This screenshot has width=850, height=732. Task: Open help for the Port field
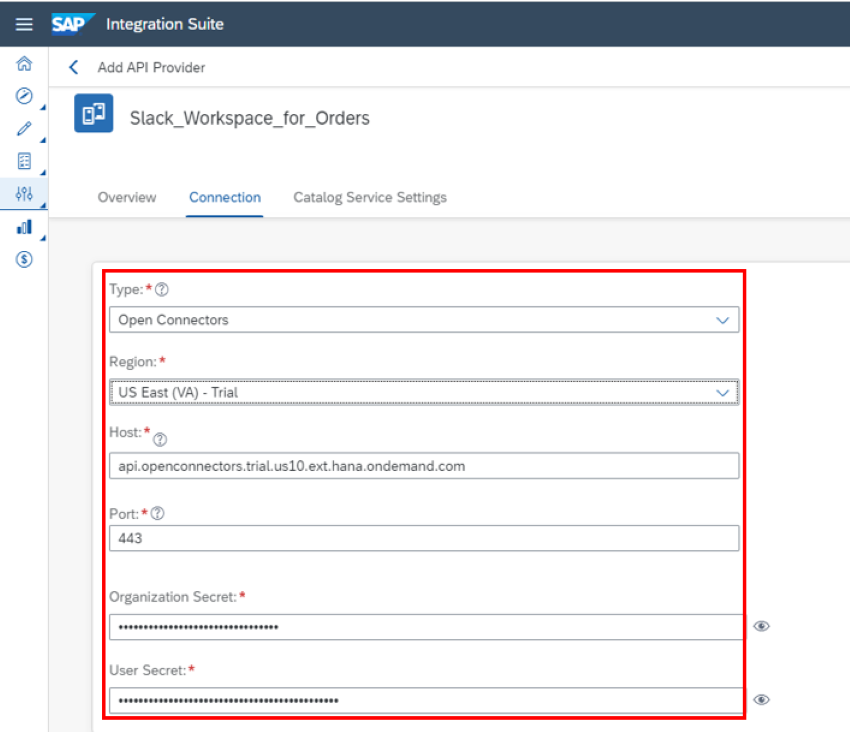pyautogui.click(x=157, y=513)
